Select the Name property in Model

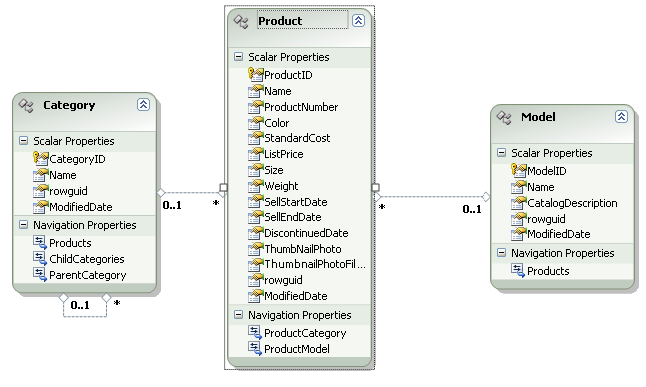click(541, 187)
